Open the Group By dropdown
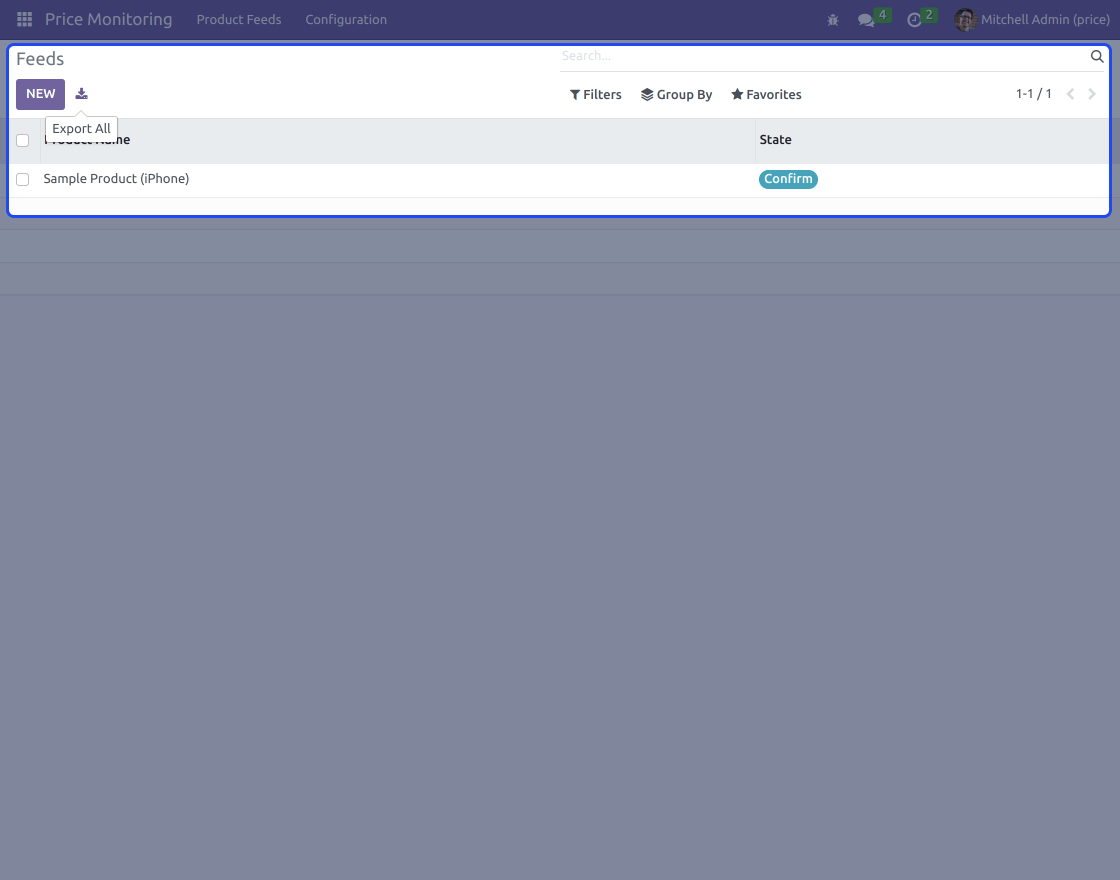This screenshot has height=880, width=1120. (676, 94)
